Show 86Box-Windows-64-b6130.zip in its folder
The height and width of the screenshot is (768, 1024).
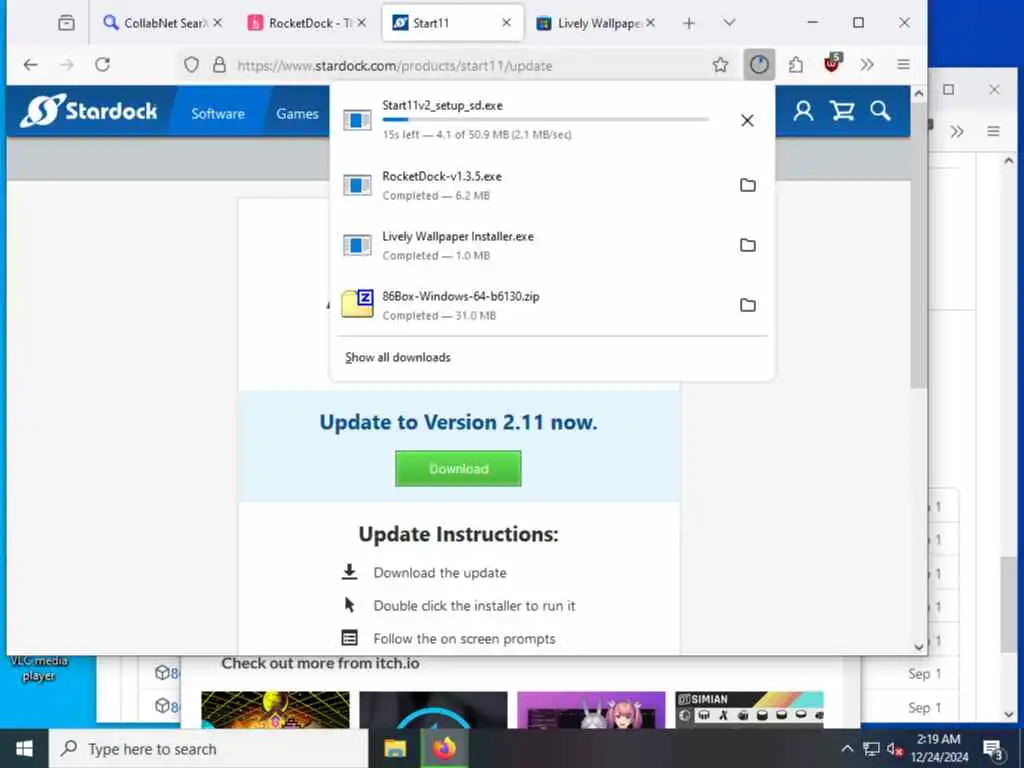click(748, 305)
